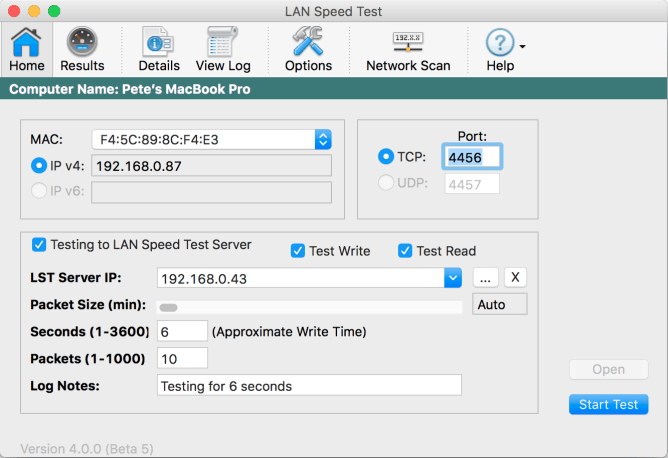
Task: Click the Packet Size slider handle
Action: [168, 307]
